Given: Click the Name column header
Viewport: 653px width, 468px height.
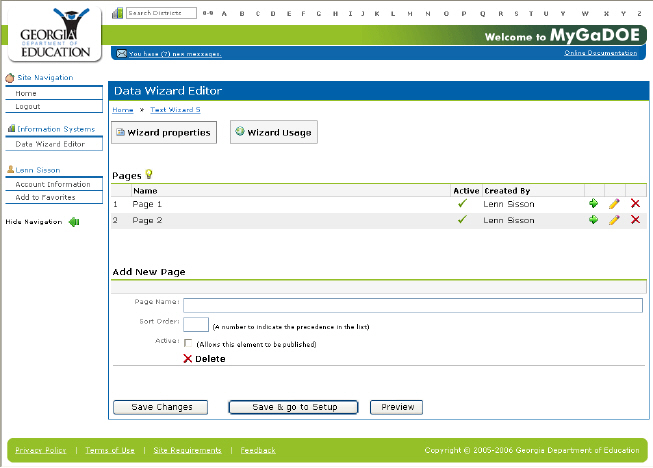Looking at the screenshot, I should click(145, 191).
